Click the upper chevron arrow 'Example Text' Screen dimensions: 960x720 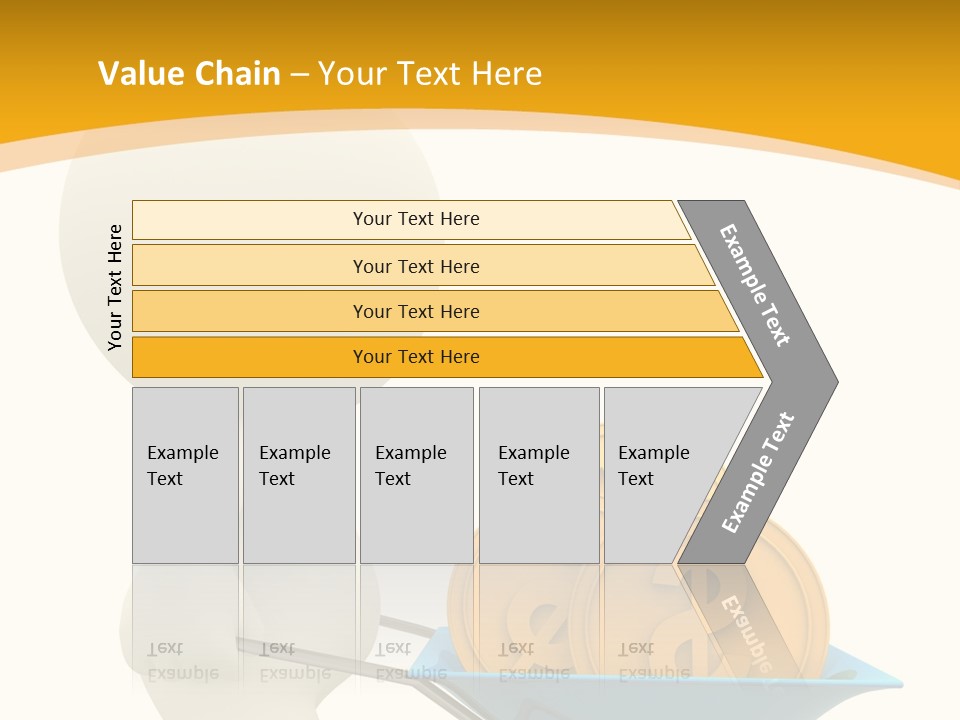click(755, 285)
